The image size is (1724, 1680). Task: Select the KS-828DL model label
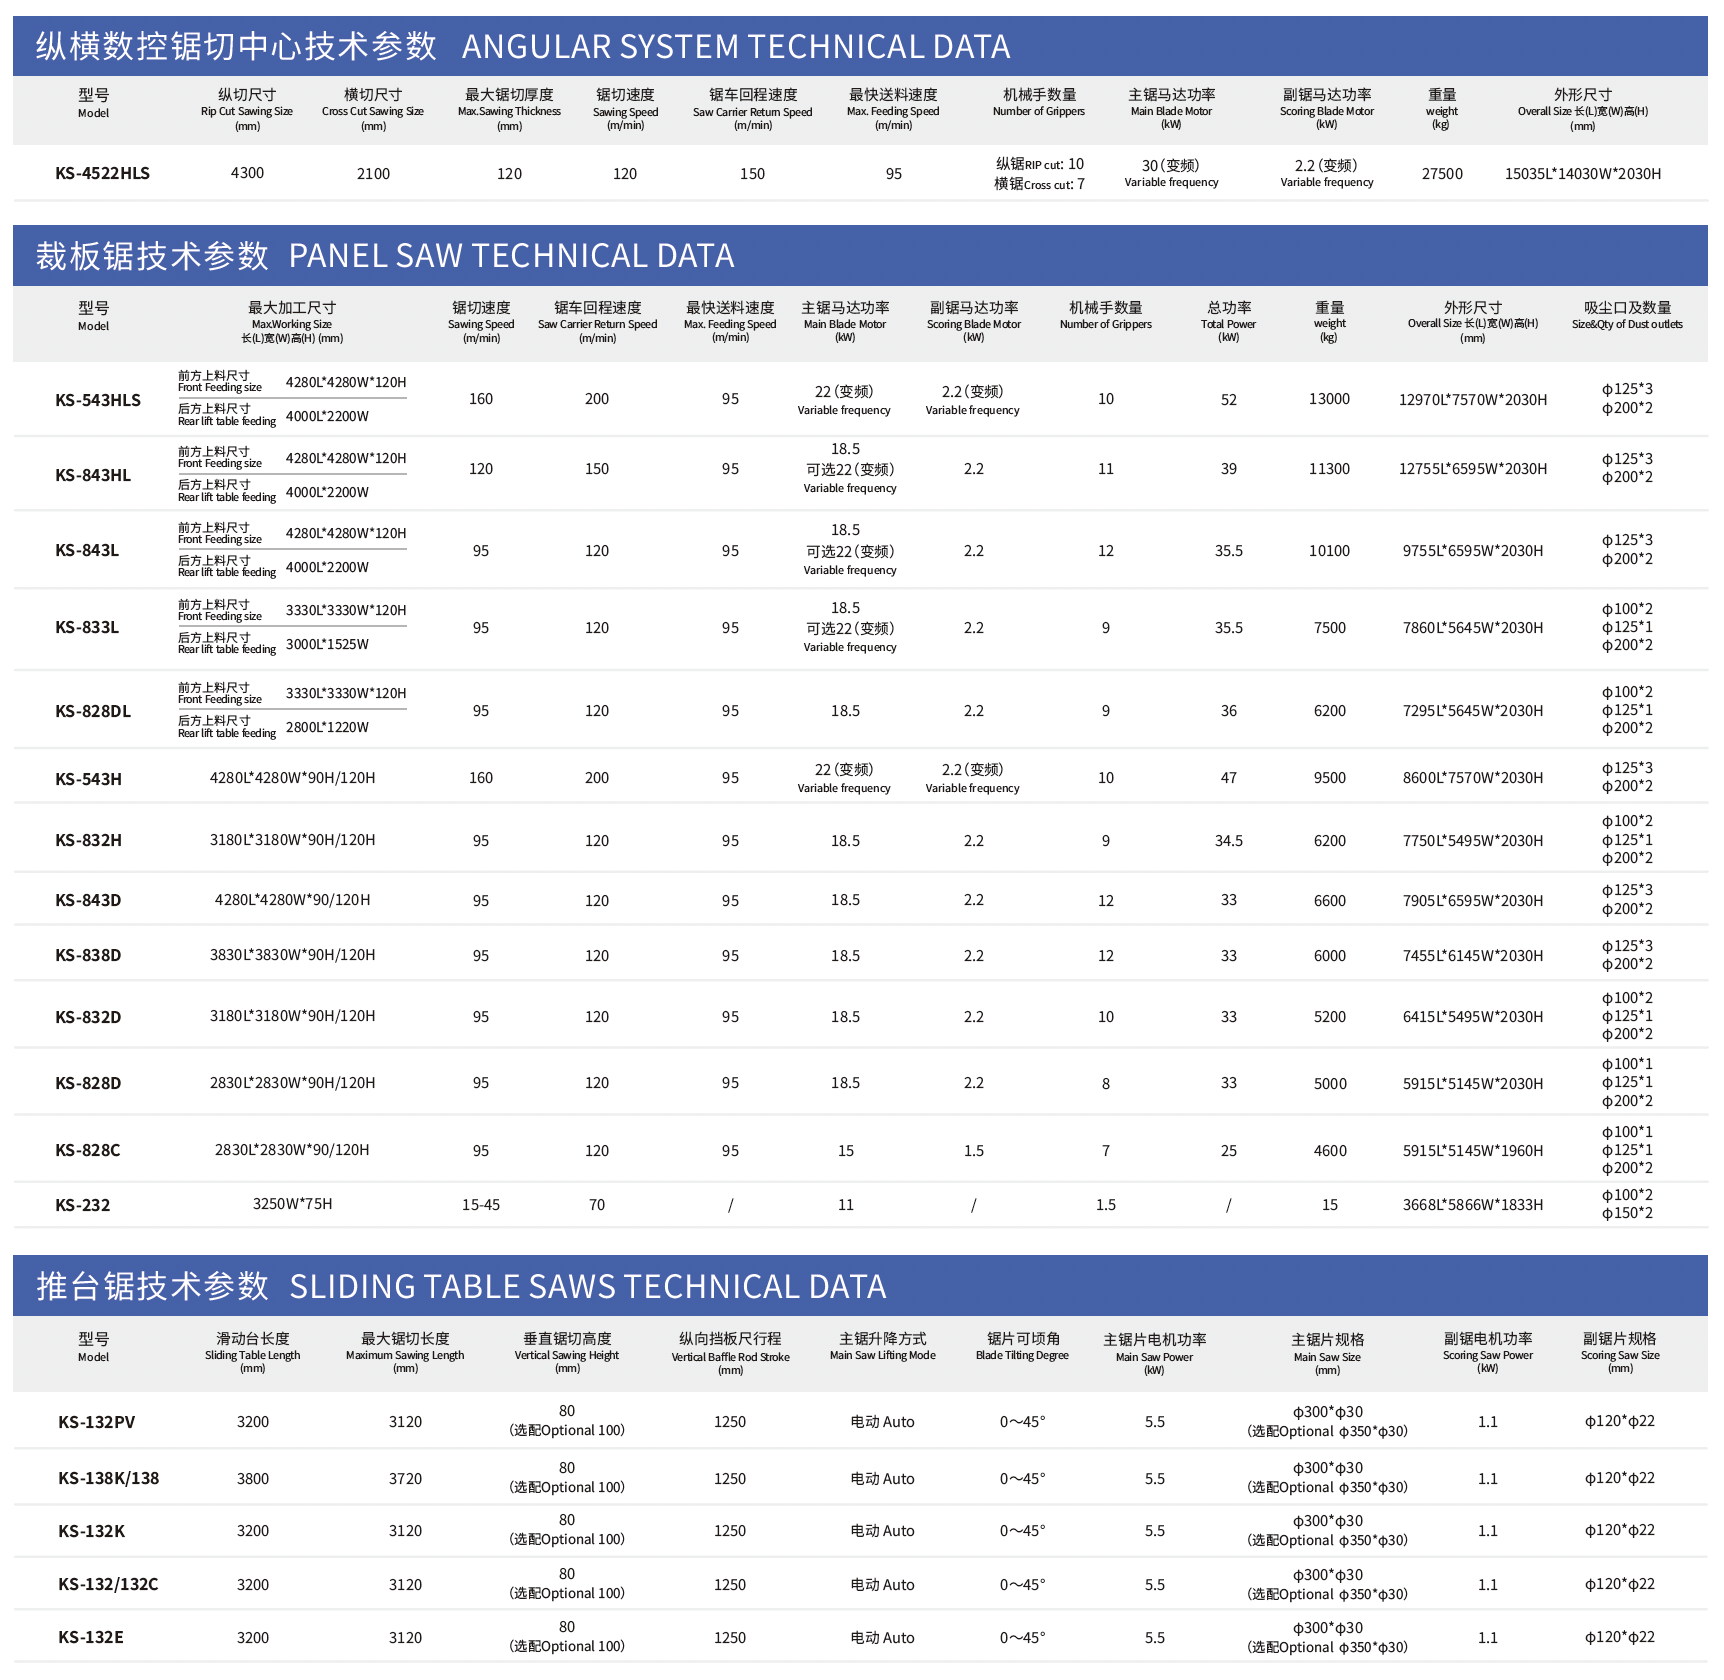click(93, 711)
